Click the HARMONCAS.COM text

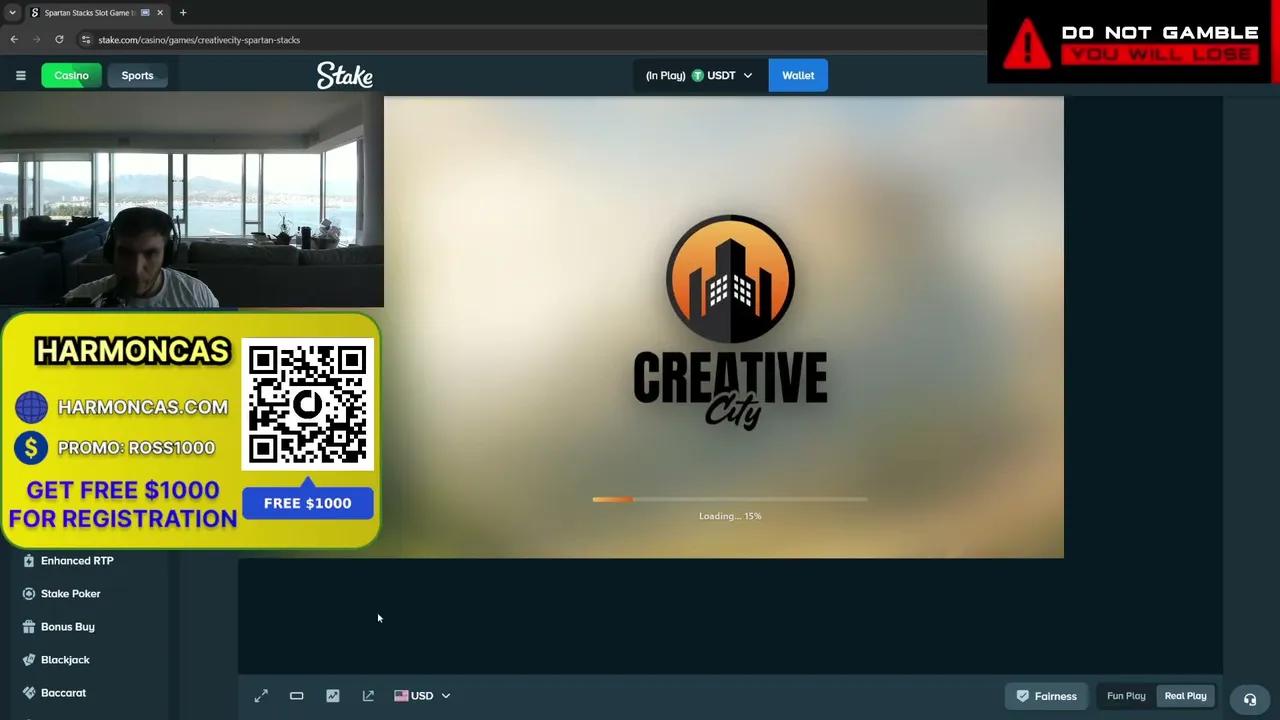pos(143,407)
